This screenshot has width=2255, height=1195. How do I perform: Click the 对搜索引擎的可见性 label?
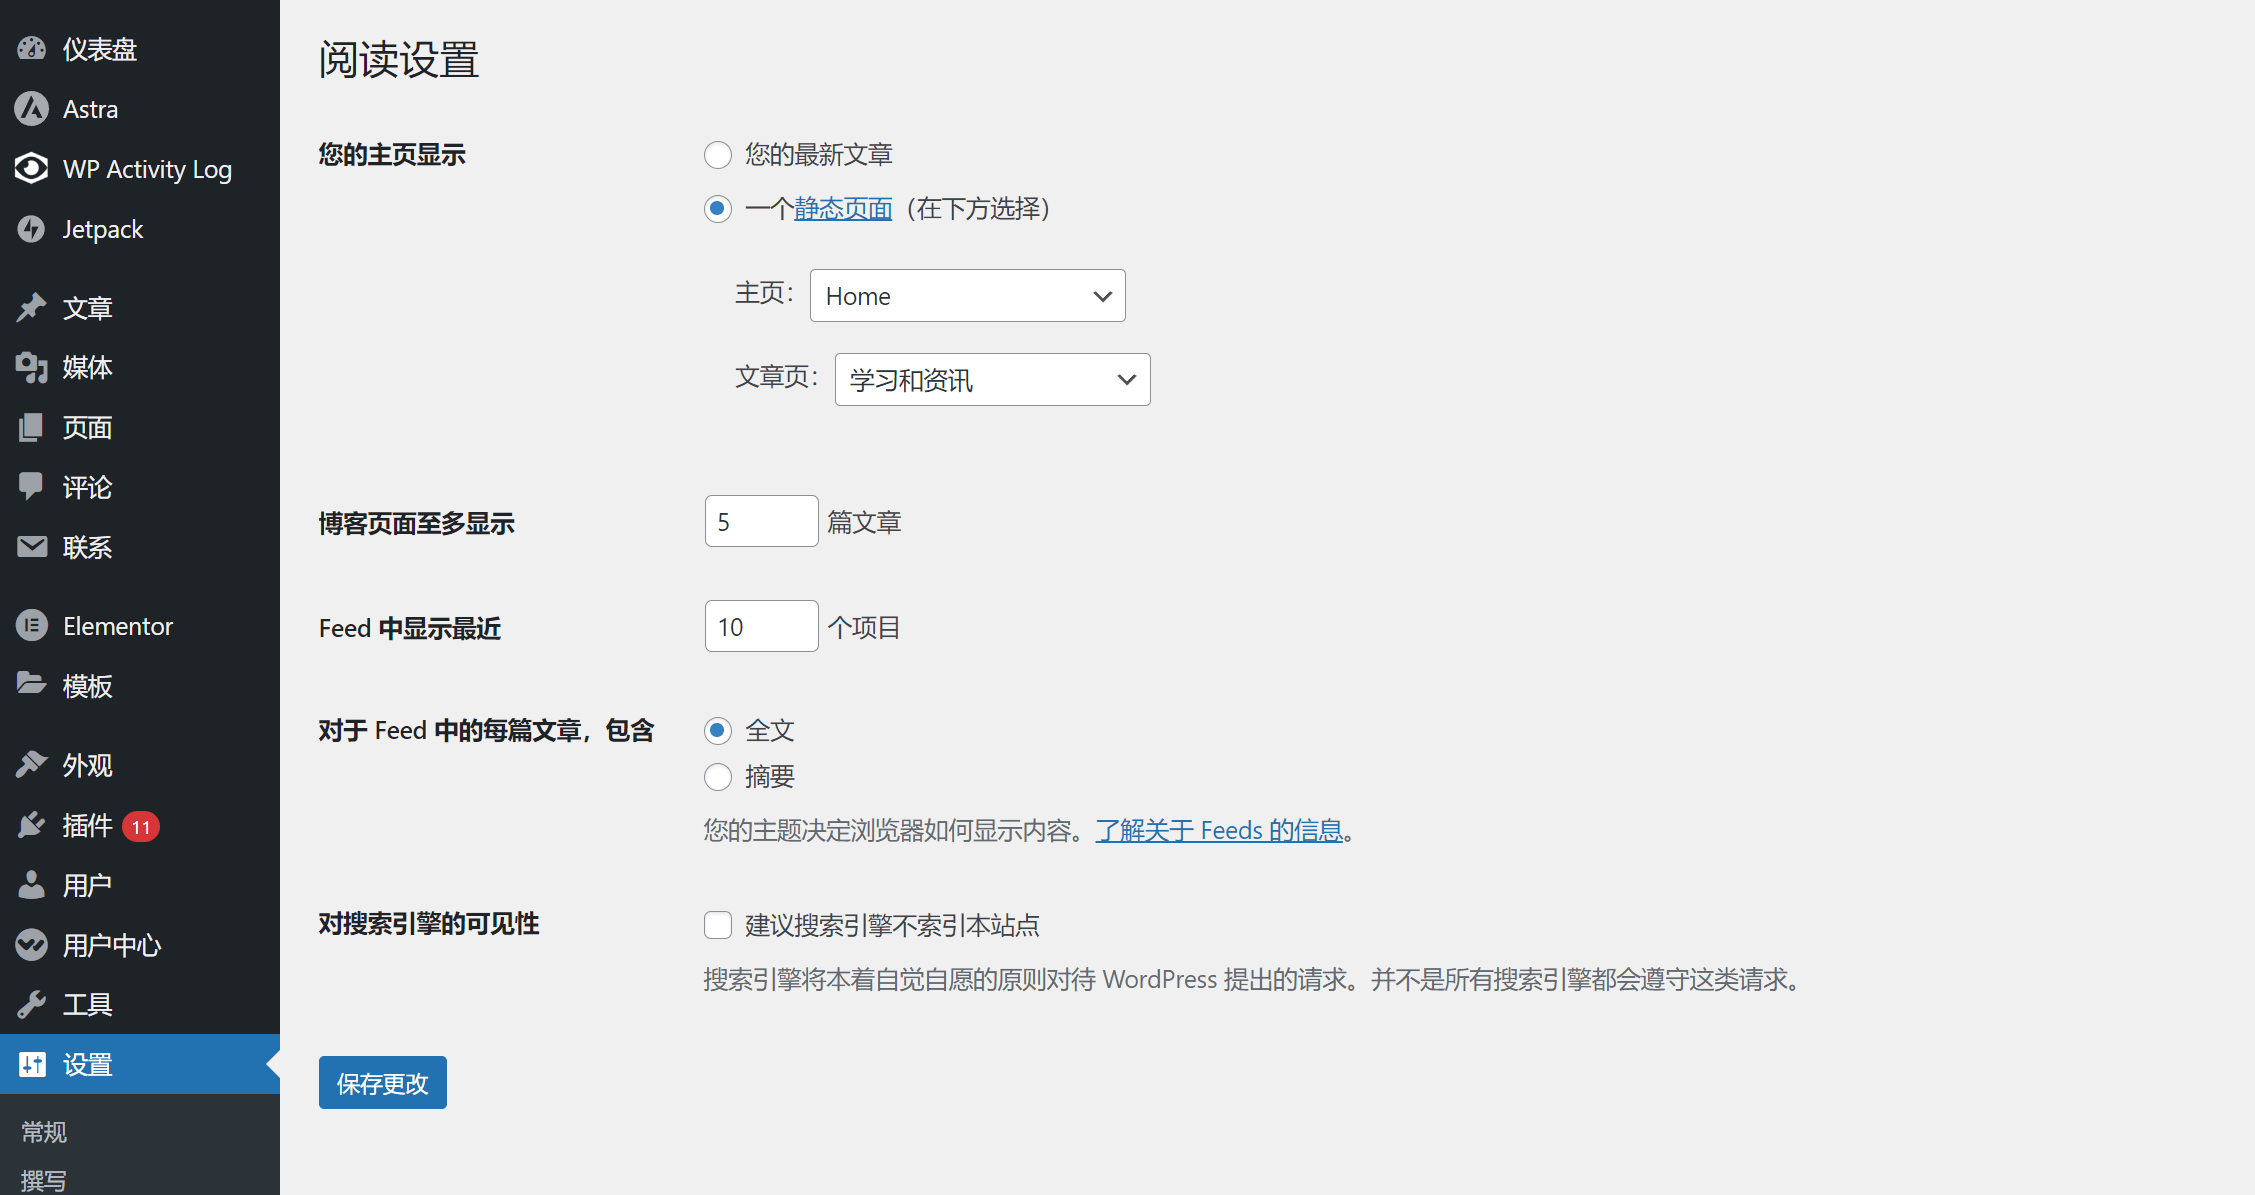click(x=428, y=923)
